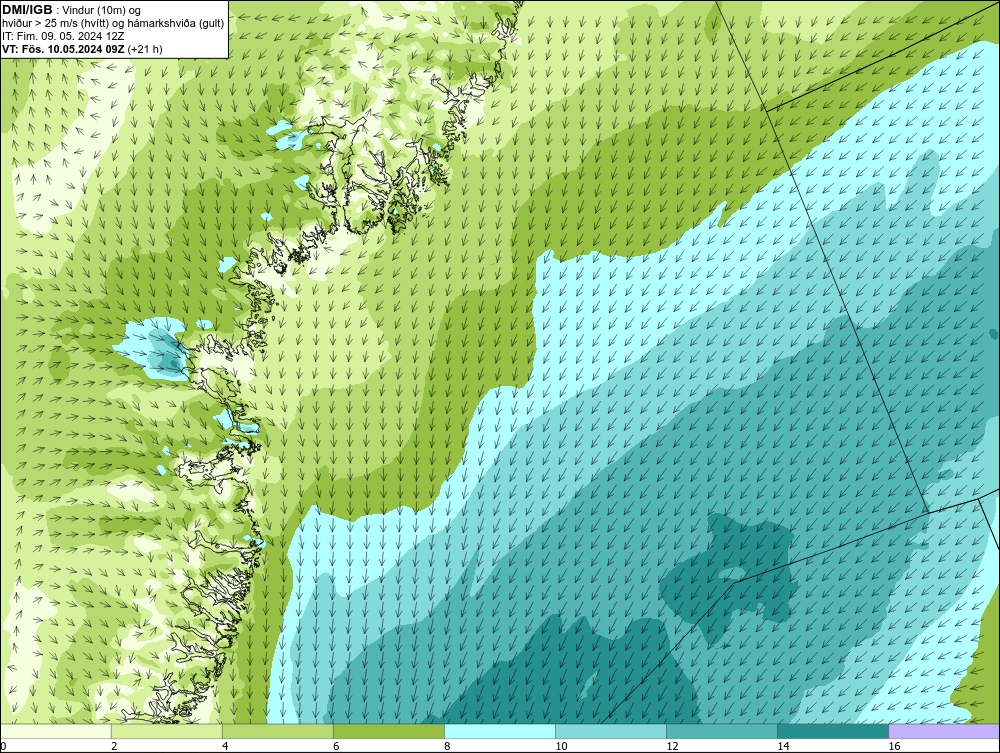This screenshot has width=1000, height=753.
Task: Click the 'hviður > 25 m/s' legend line
Action: tap(113, 24)
